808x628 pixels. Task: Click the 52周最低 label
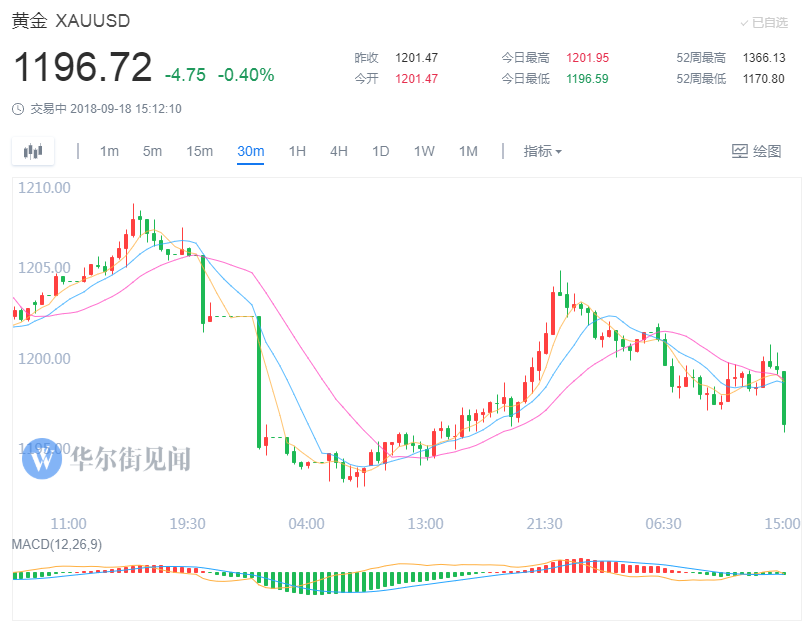[x=701, y=79]
